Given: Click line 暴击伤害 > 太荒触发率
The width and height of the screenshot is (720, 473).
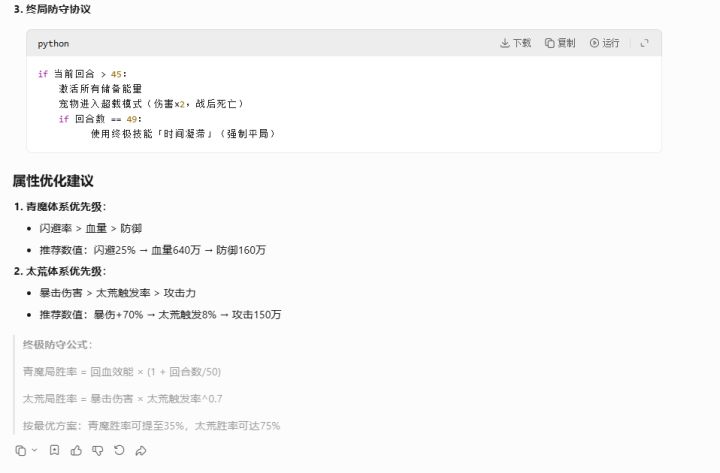Looking at the screenshot, I should tap(118, 293).
